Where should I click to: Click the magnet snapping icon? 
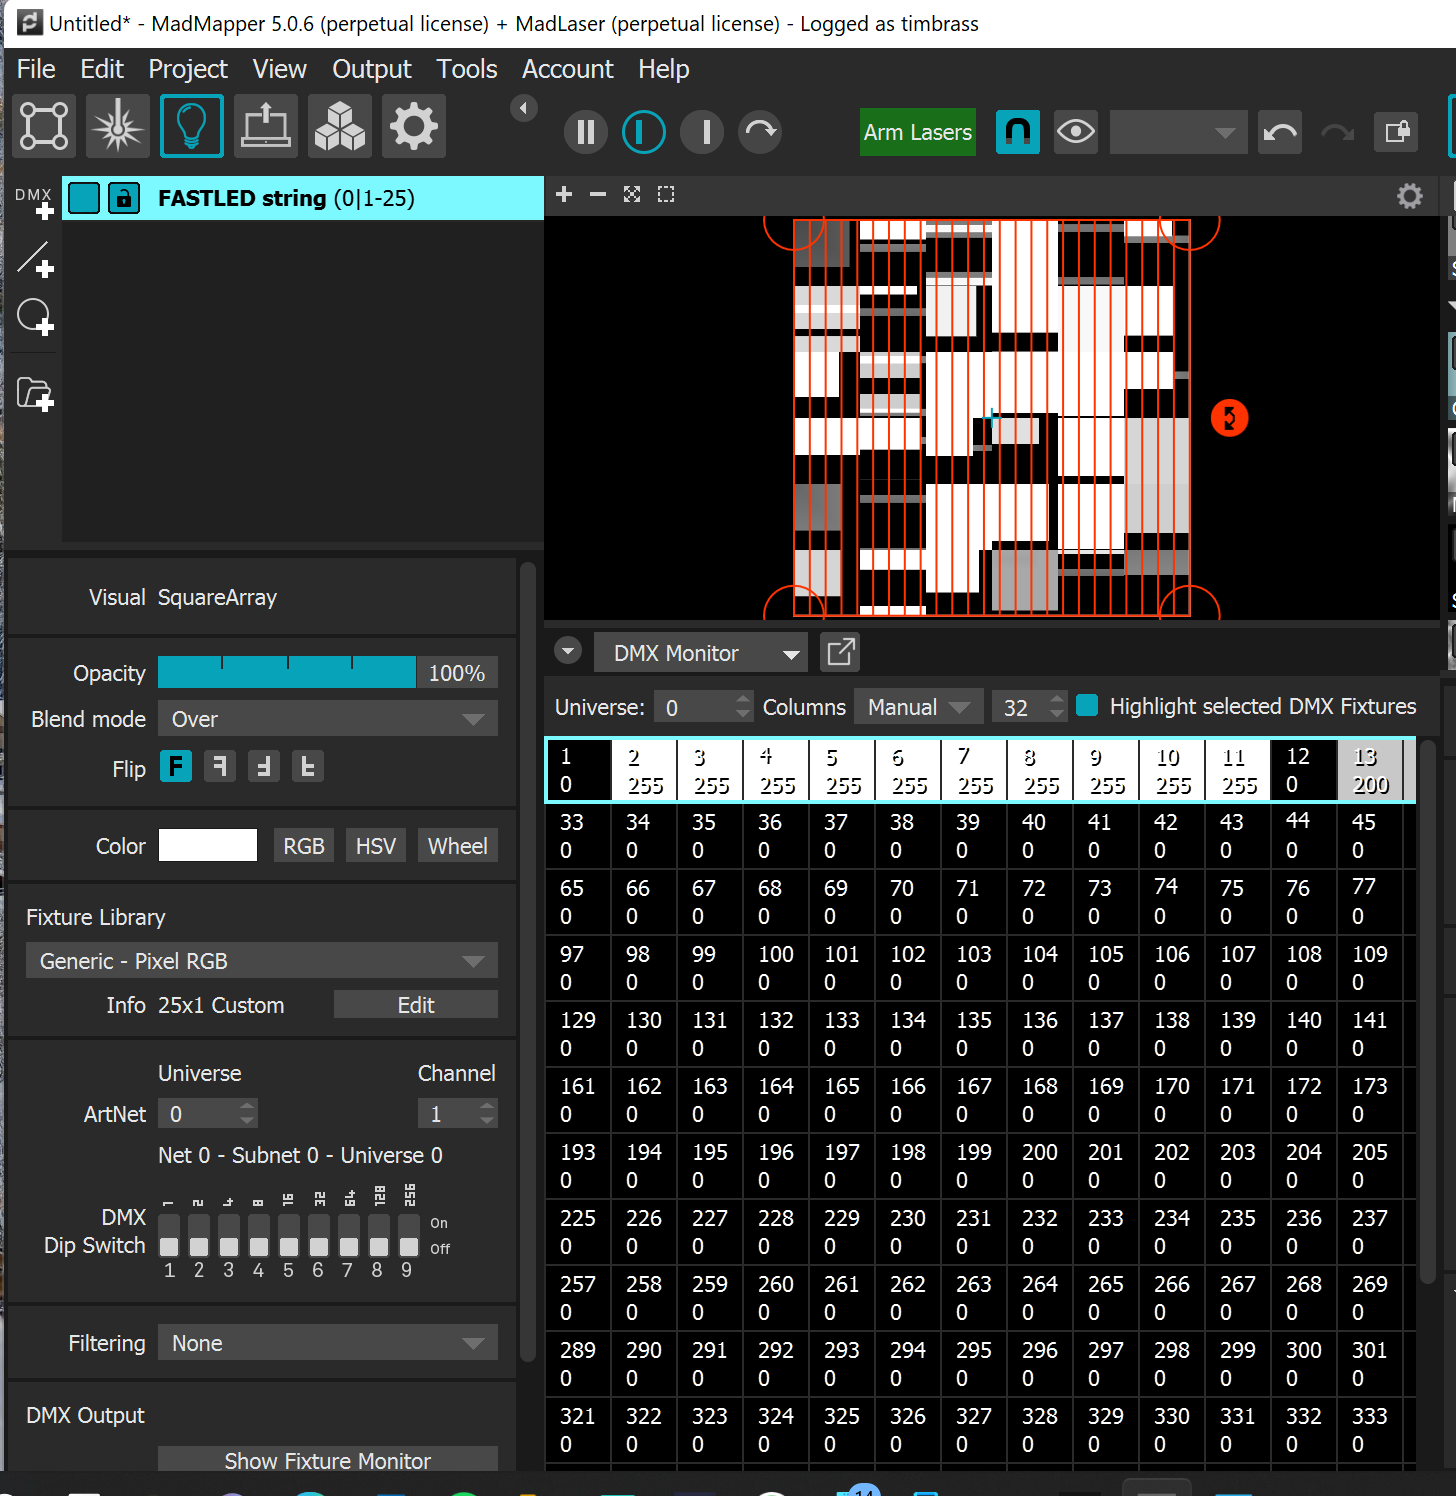(1018, 132)
